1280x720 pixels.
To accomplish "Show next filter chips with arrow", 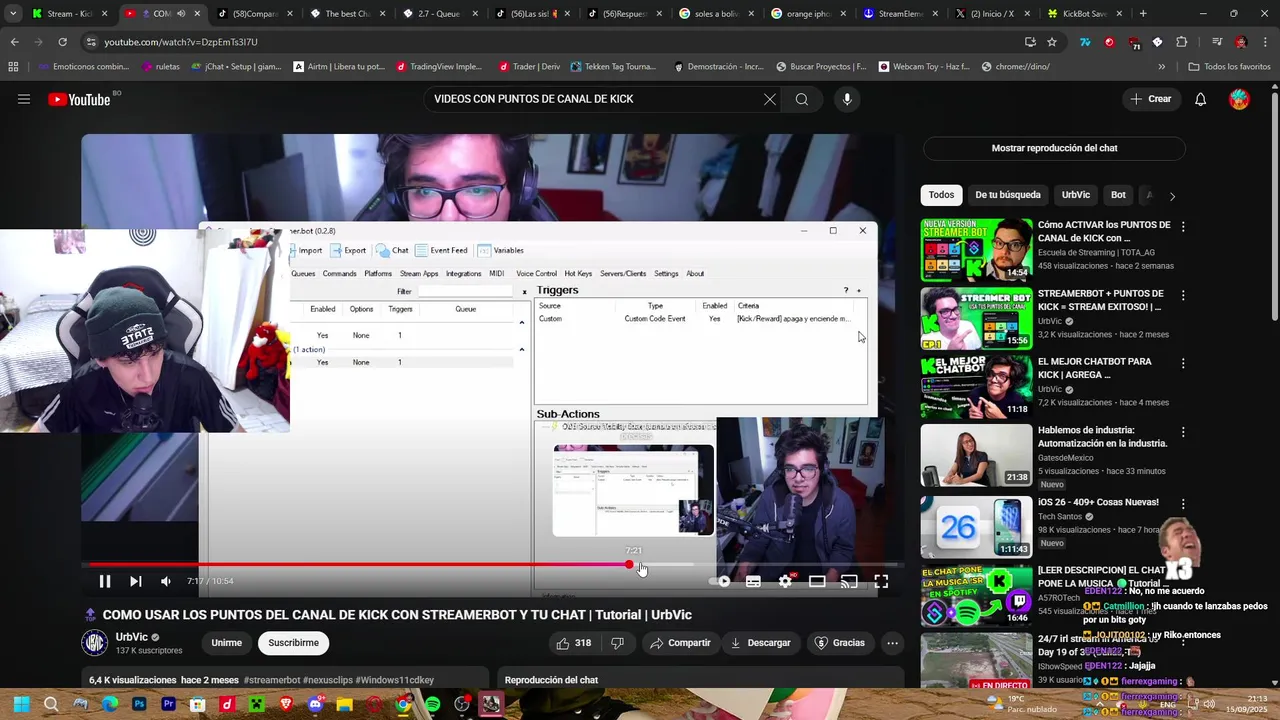I will [1172, 196].
